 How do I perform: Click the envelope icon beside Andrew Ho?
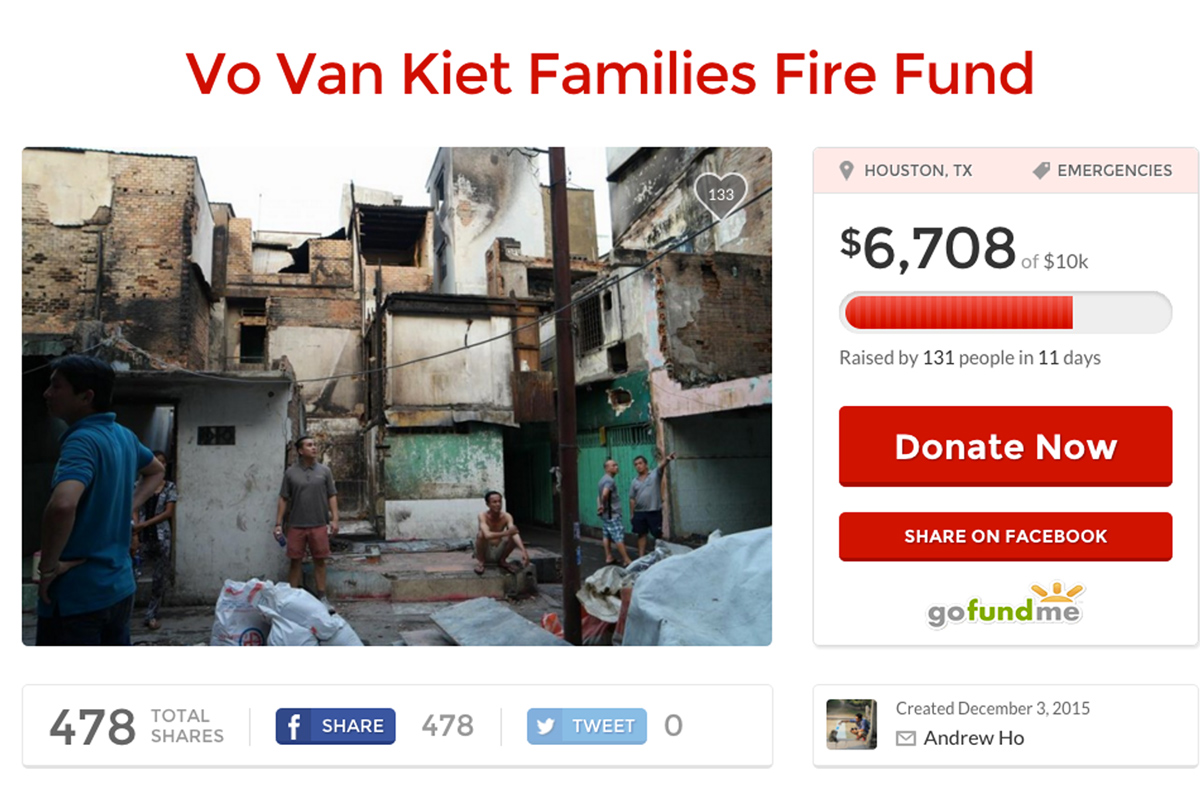(x=906, y=739)
